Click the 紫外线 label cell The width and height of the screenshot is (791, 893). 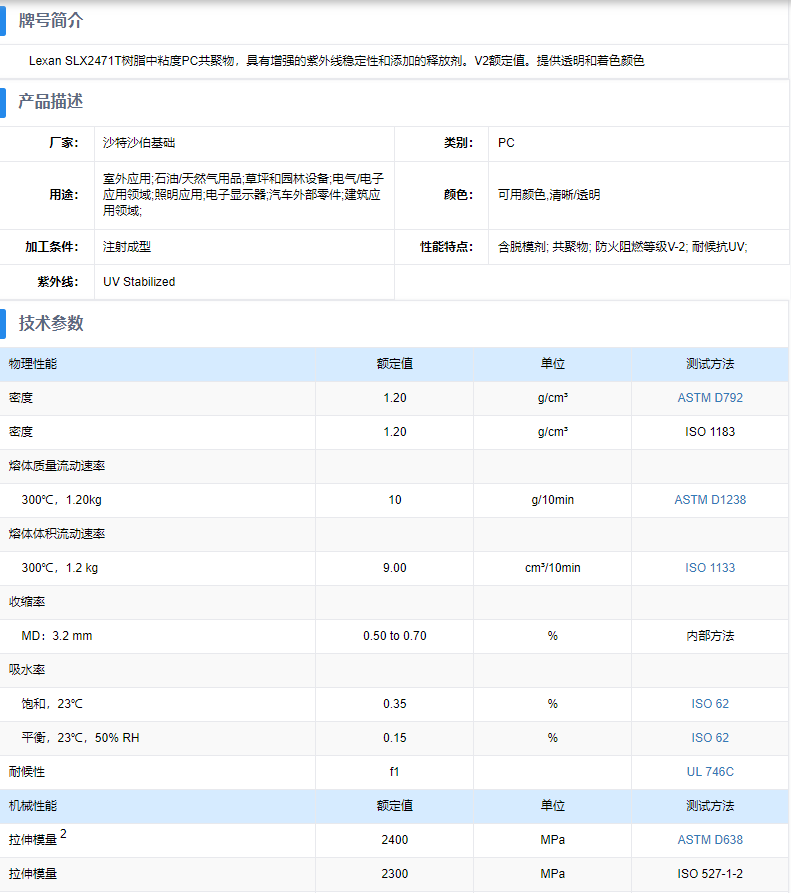coord(47,282)
